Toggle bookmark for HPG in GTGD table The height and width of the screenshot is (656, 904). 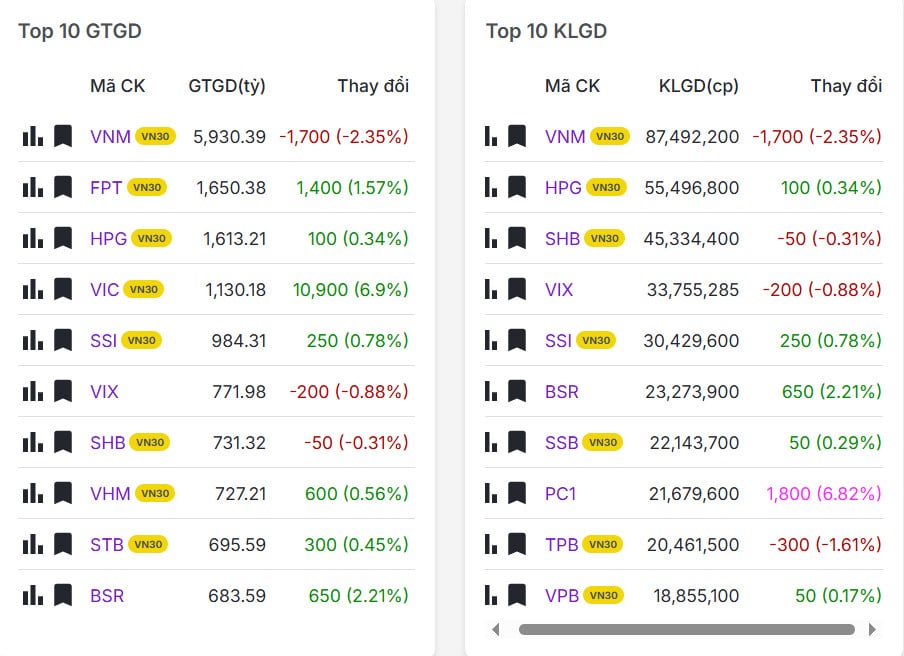(63, 238)
